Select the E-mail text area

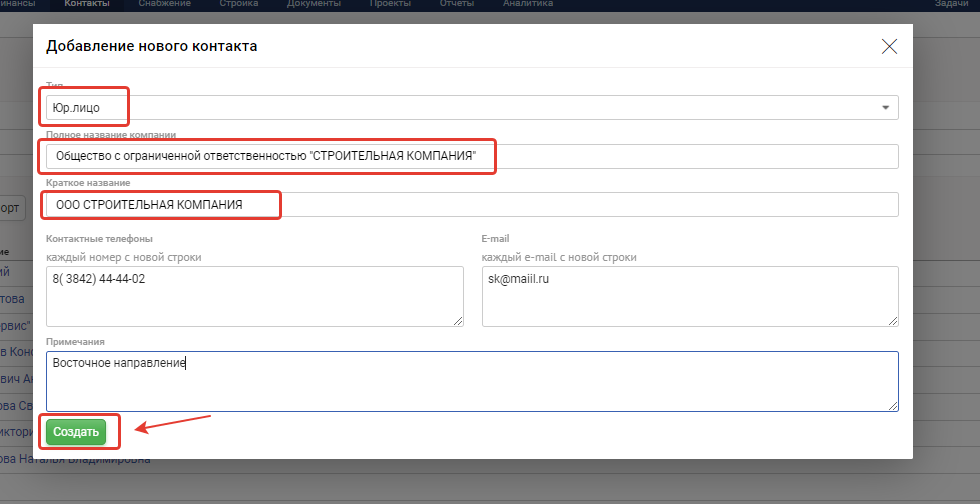point(689,296)
